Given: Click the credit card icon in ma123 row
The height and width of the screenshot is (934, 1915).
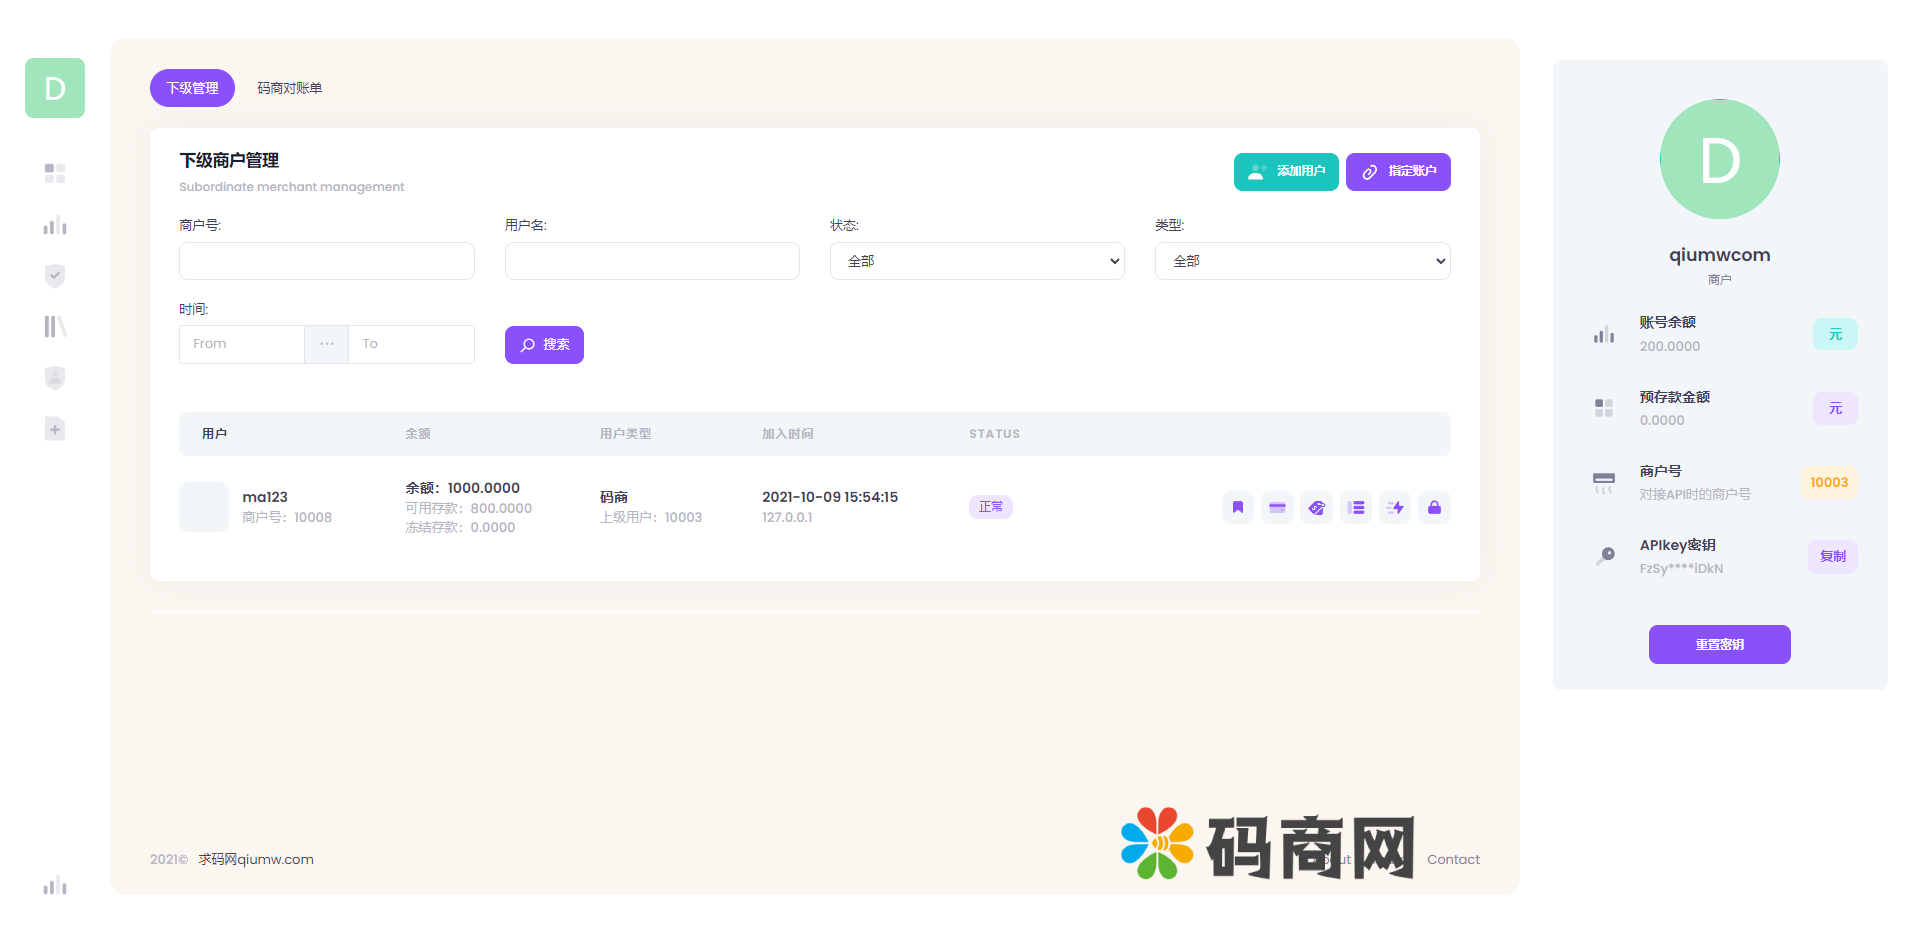Looking at the screenshot, I should [x=1277, y=508].
